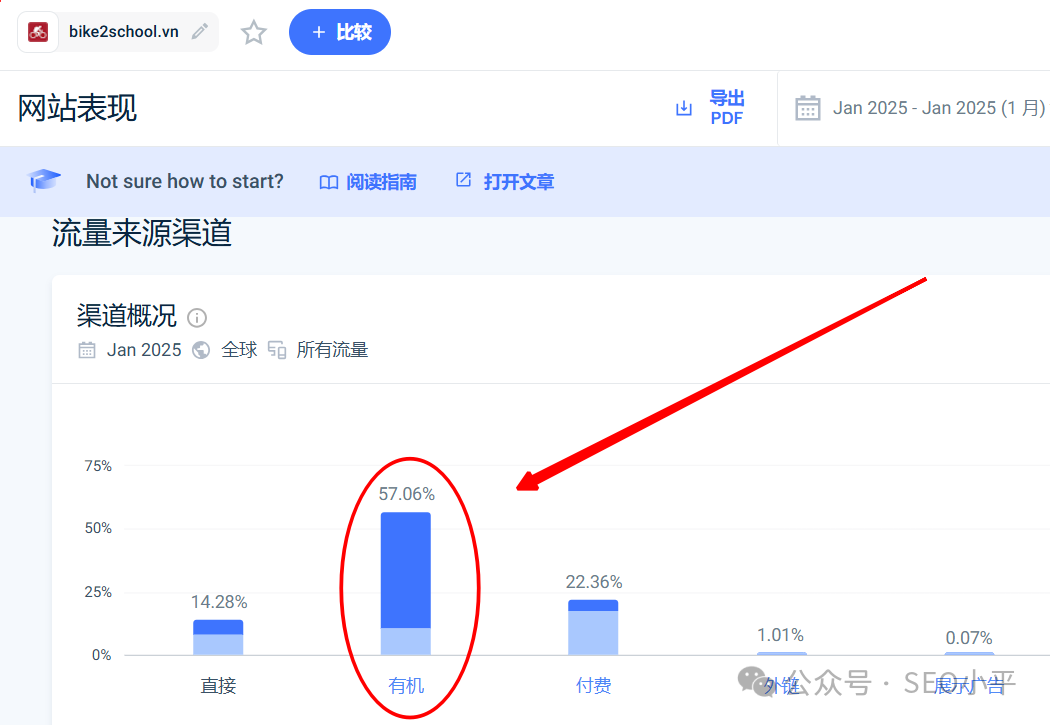
Task: Open the 付费 channel link
Action: pyautogui.click(x=593, y=686)
